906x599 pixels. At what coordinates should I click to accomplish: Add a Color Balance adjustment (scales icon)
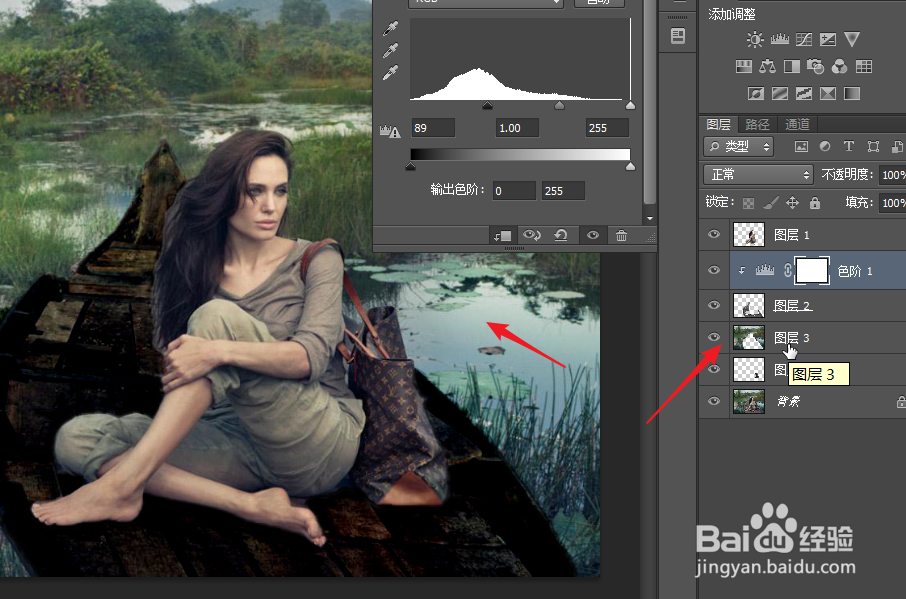point(767,66)
